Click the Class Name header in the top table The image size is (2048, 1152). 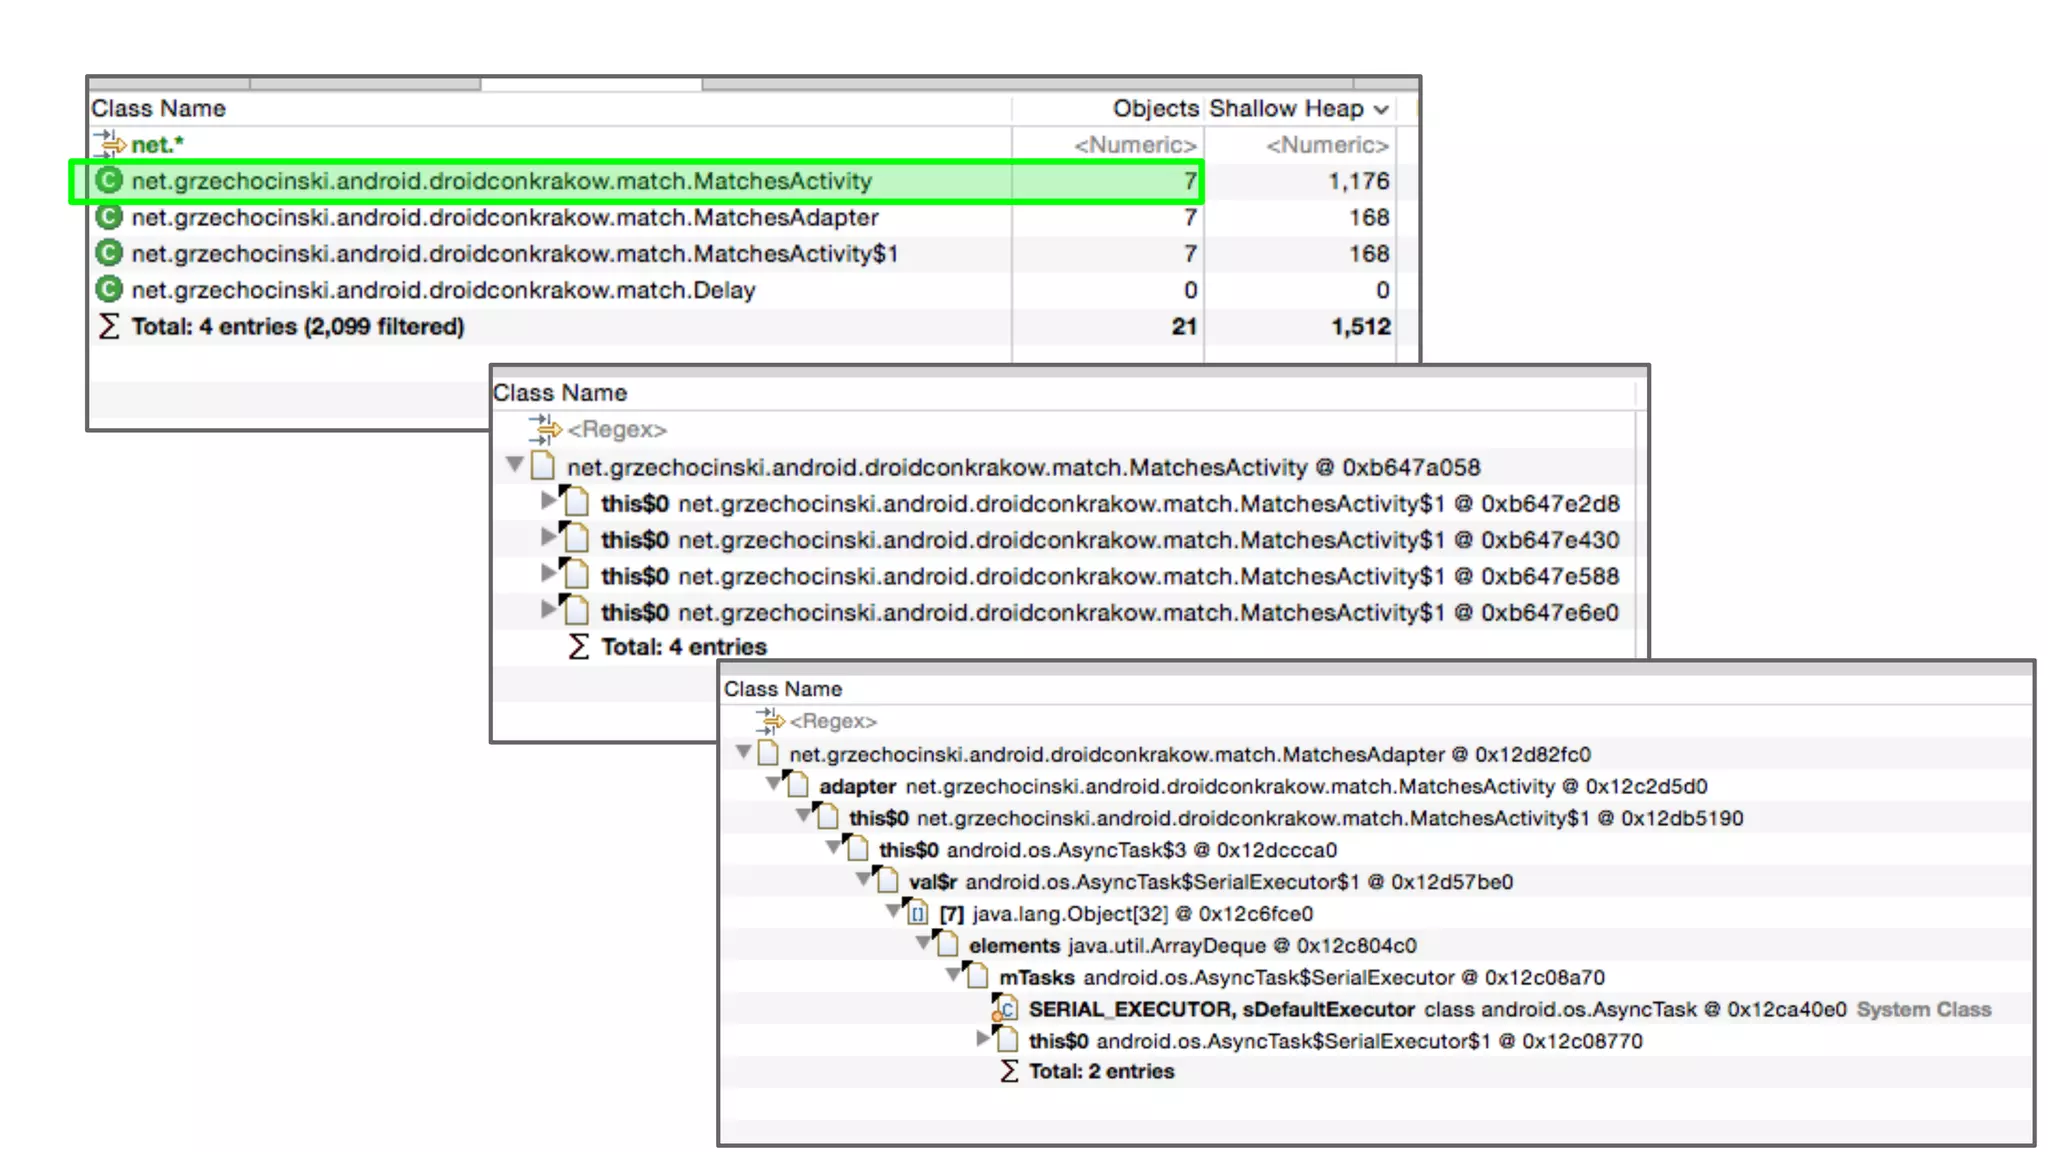(x=158, y=108)
